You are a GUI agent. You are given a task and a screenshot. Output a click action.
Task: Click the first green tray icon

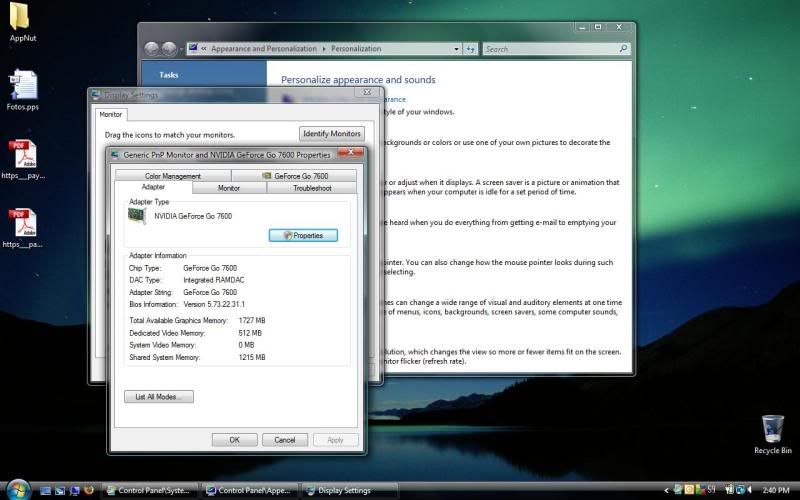(678, 490)
